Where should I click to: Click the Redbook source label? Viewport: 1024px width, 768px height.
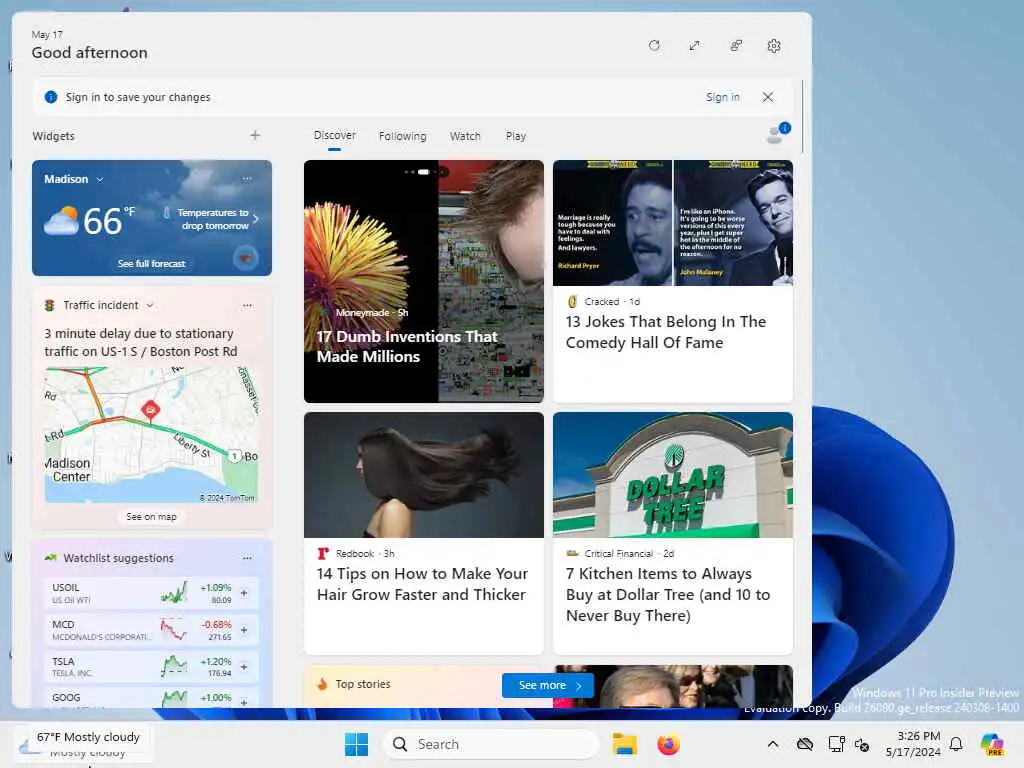pos(355,553)
